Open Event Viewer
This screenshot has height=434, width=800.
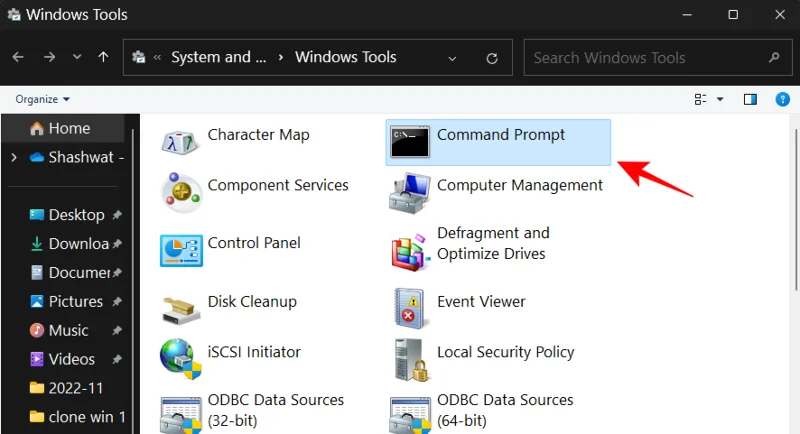481,302
